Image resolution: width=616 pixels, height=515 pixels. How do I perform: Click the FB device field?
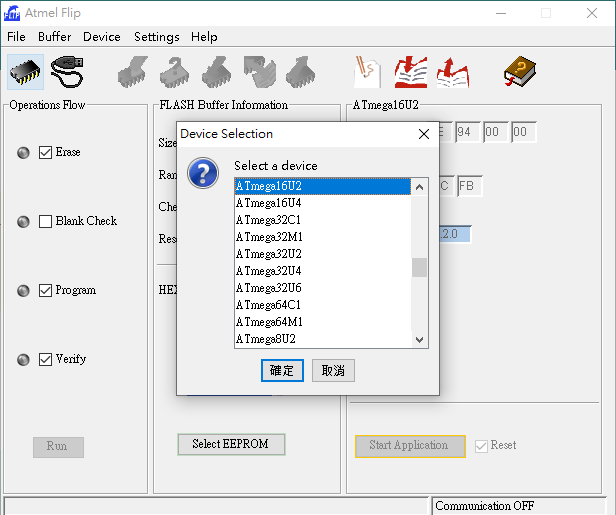click(x=470, y=186)
